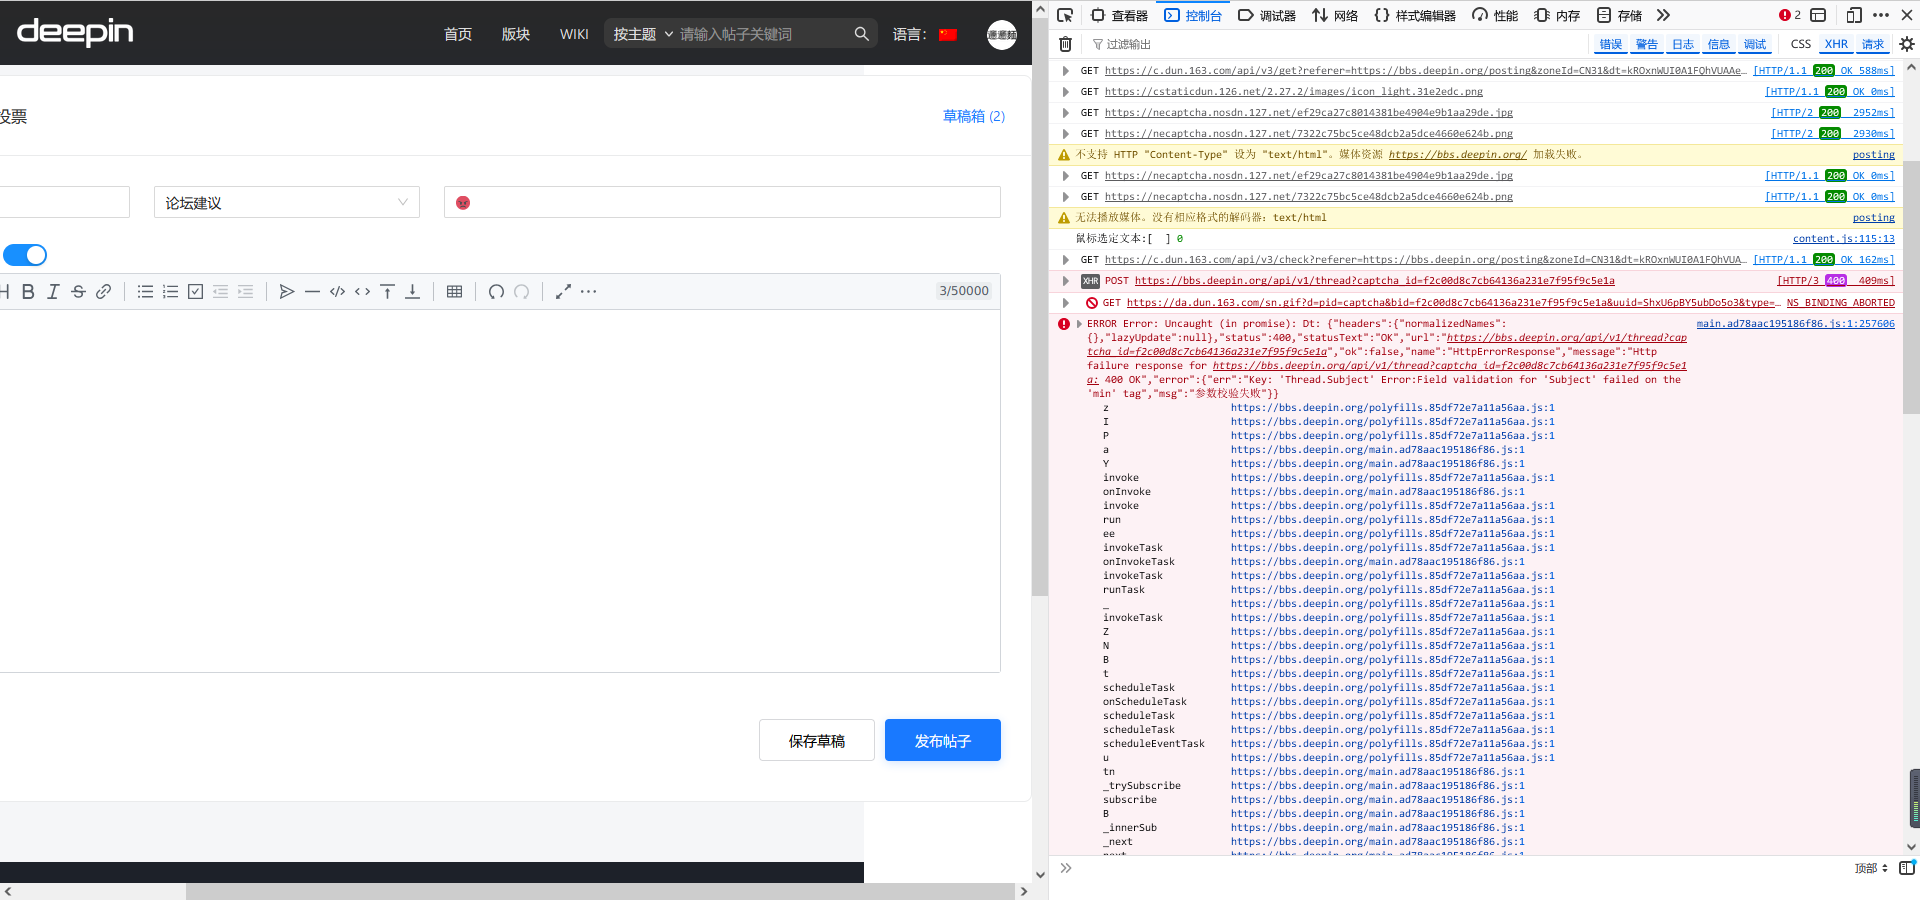Clear console output with trash icon
The width and height of the screenshot is (1920, 900).
[x=1065, y=44]
